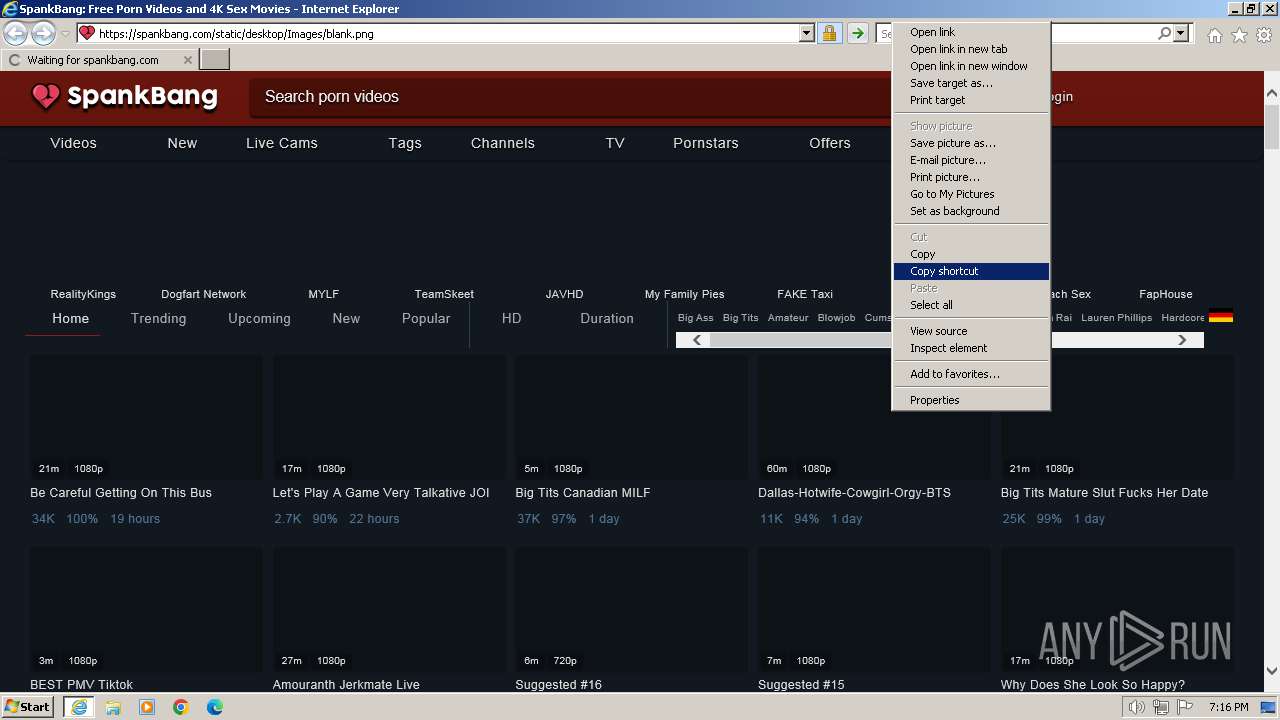Select 'Save target as...' menu entry
Viewport: 1280px width, 720px height.
tap(970, 83)
